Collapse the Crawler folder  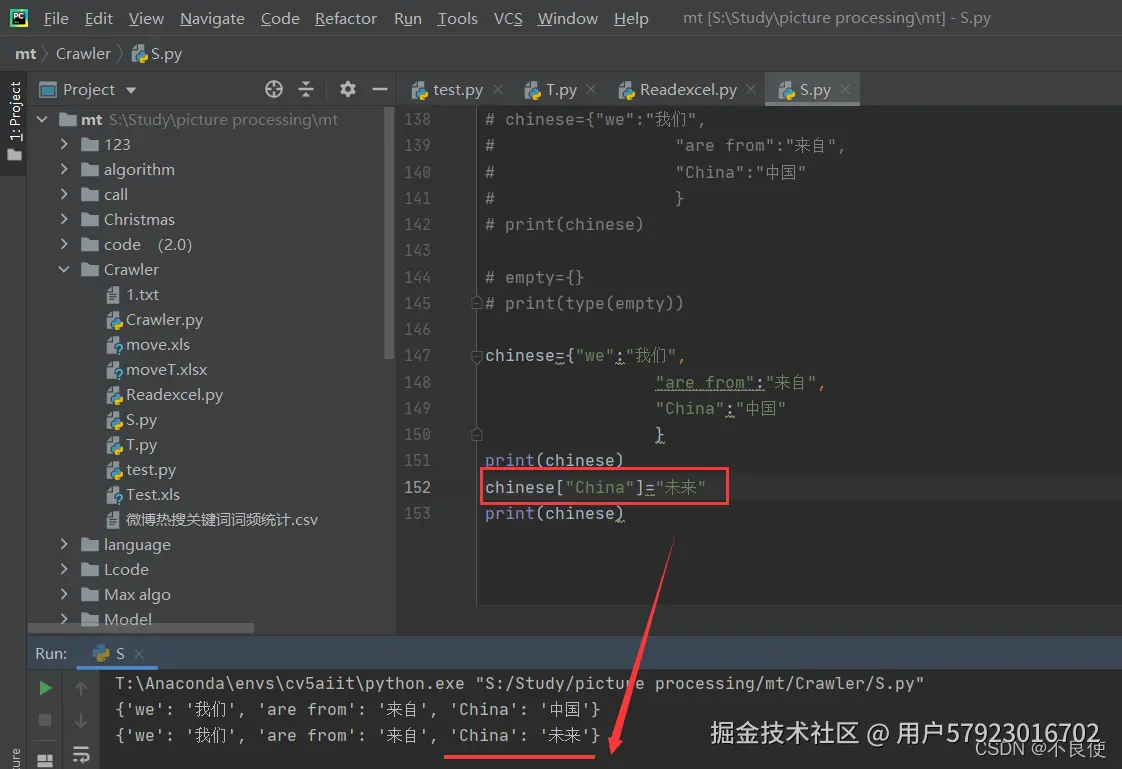tap(64, 270)
